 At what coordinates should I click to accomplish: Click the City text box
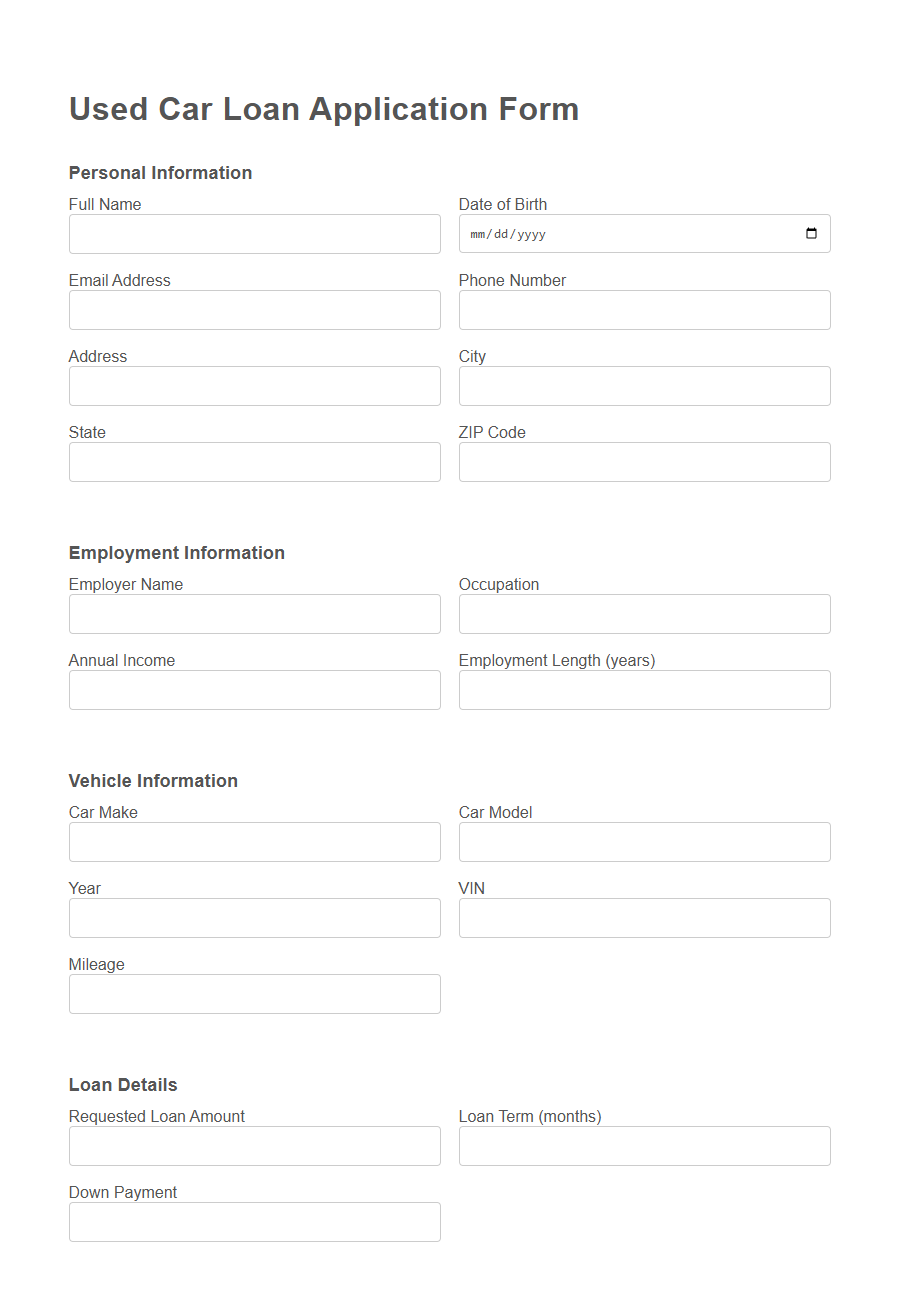[643, 385]
